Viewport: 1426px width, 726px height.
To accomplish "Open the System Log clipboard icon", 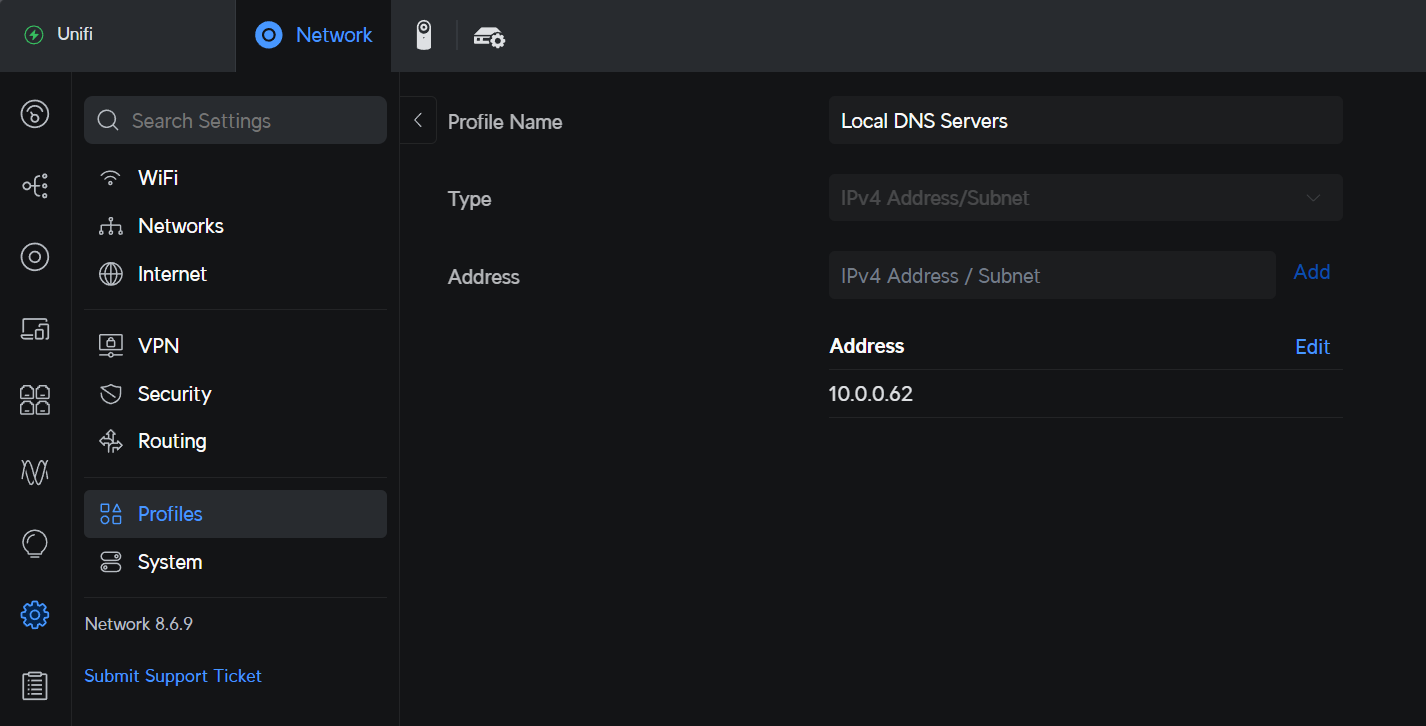I will [x=35, y=685].
